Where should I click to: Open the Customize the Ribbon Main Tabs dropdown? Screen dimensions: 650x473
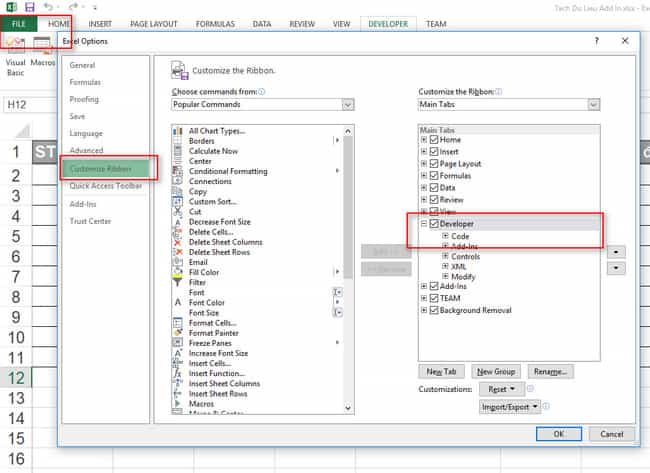click(594, 104)
